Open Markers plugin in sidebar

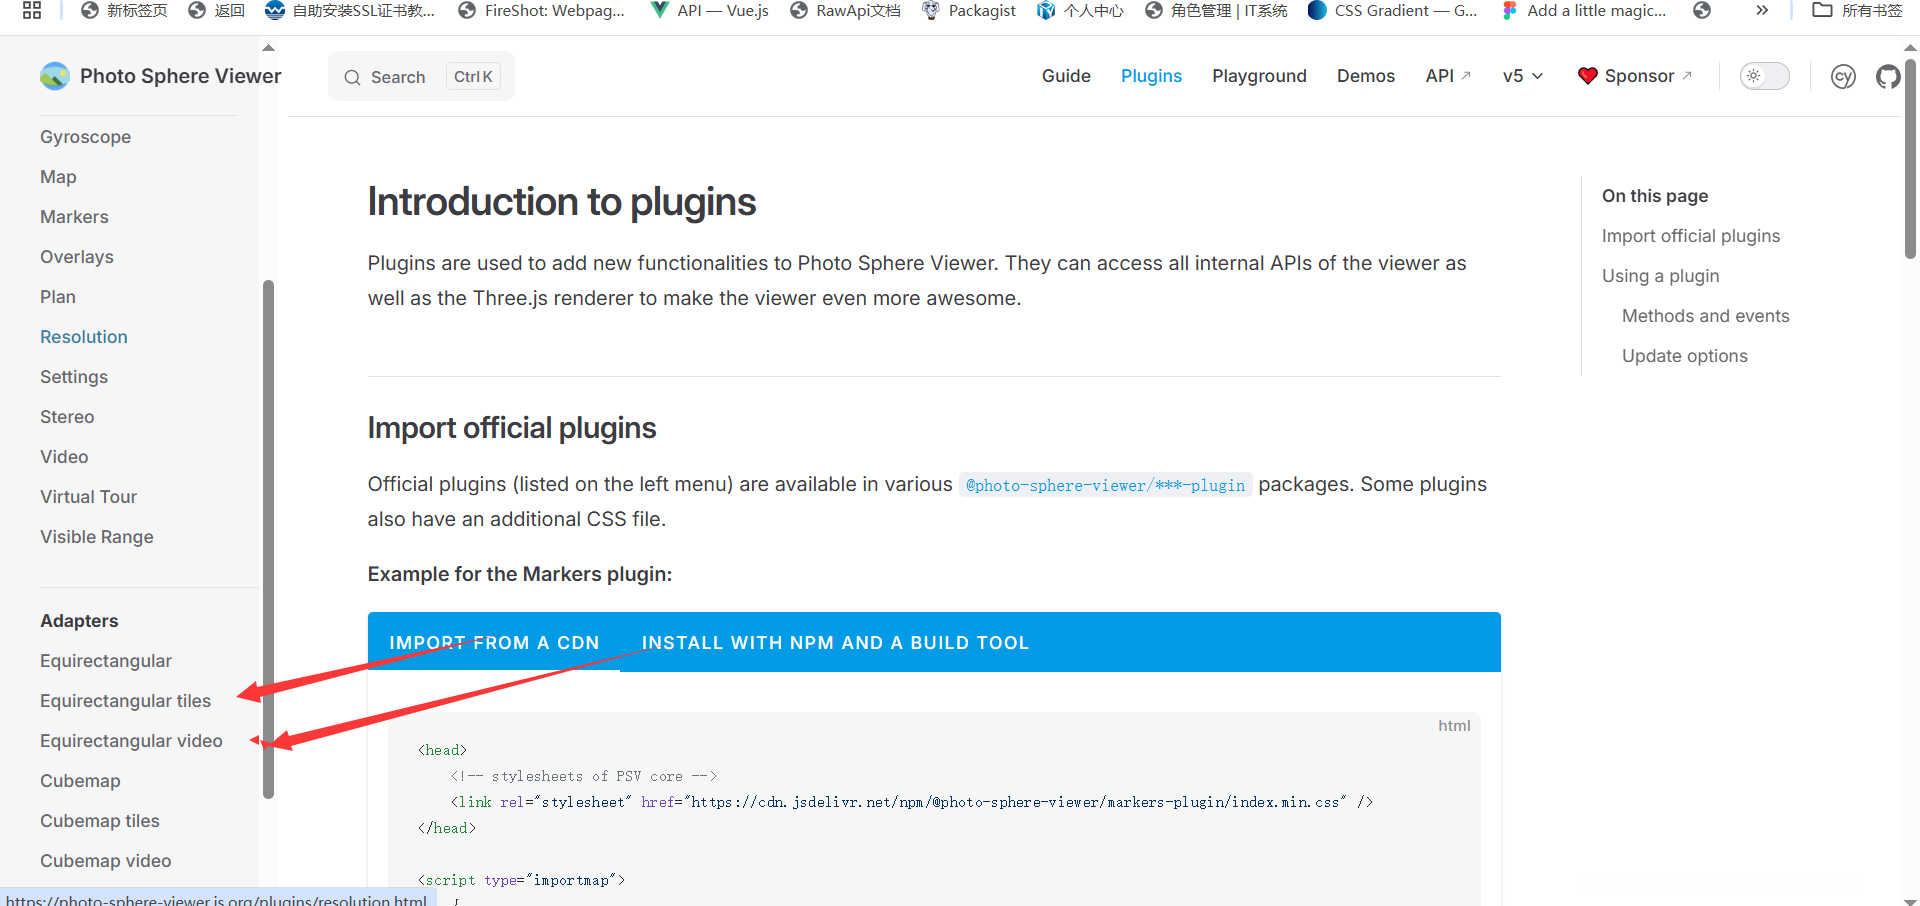74,217
